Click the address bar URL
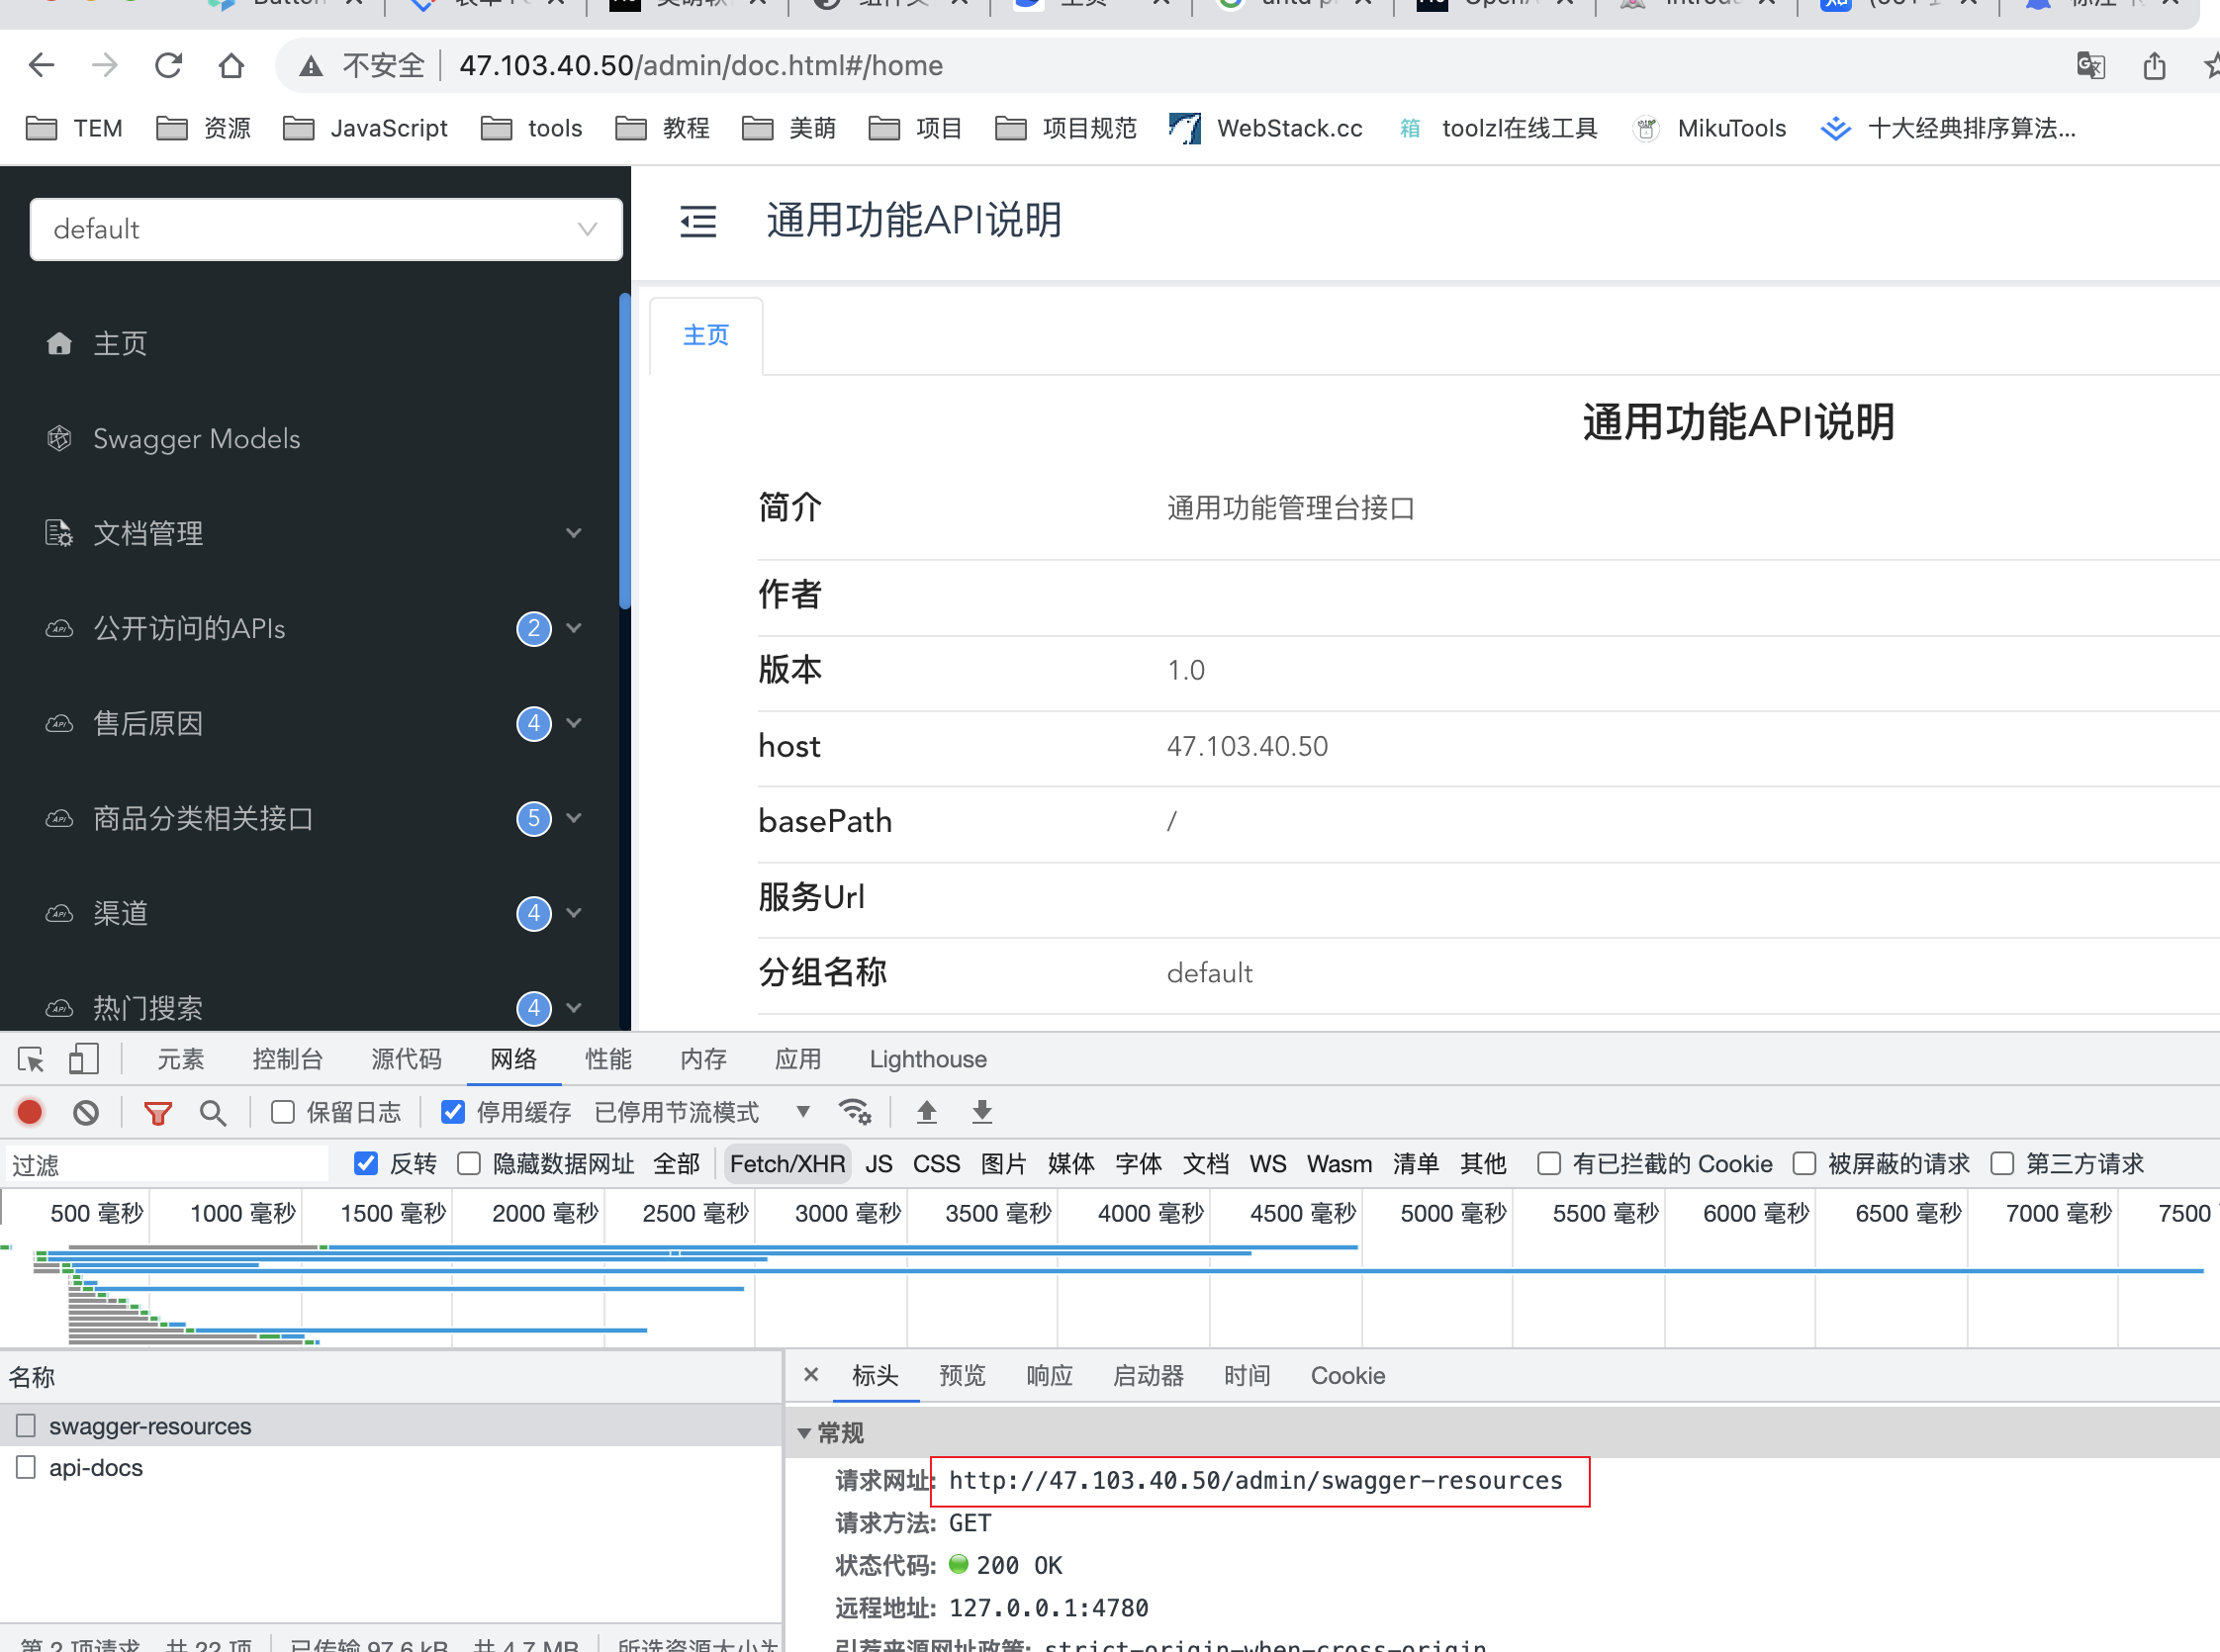 pyautogui.click(x=701, y=66)
